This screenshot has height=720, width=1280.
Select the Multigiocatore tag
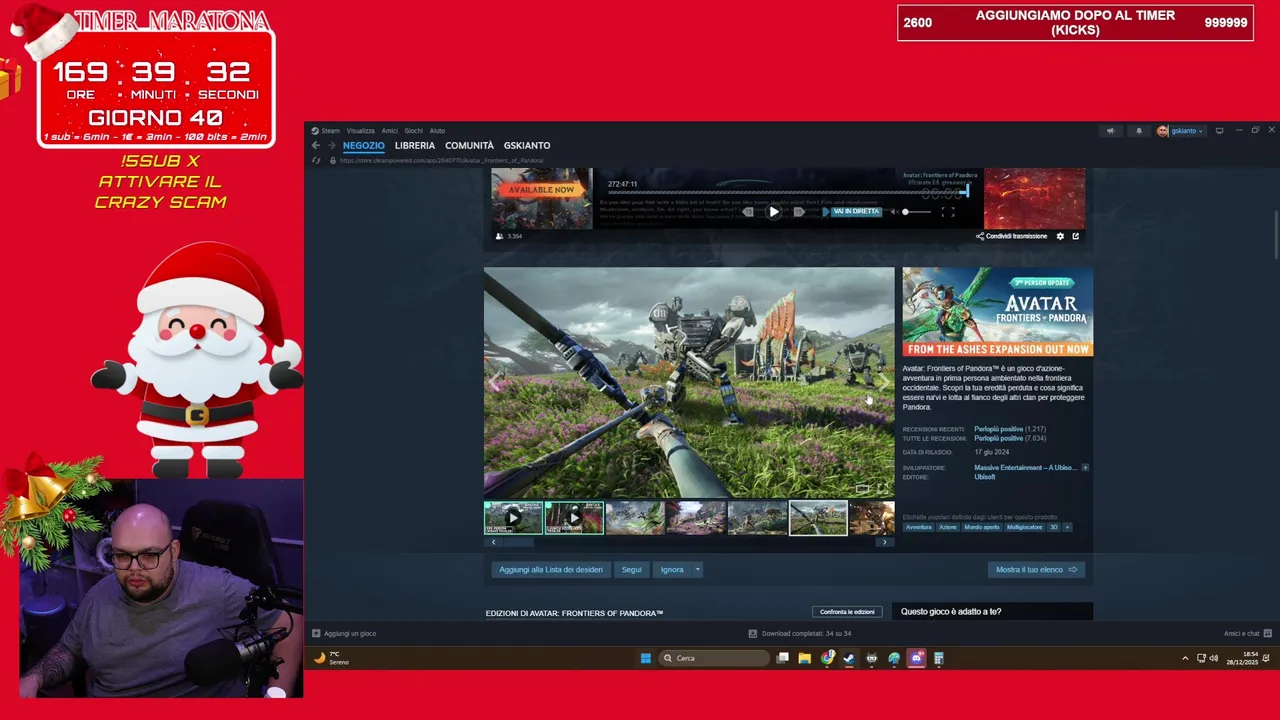(1024, 527)
